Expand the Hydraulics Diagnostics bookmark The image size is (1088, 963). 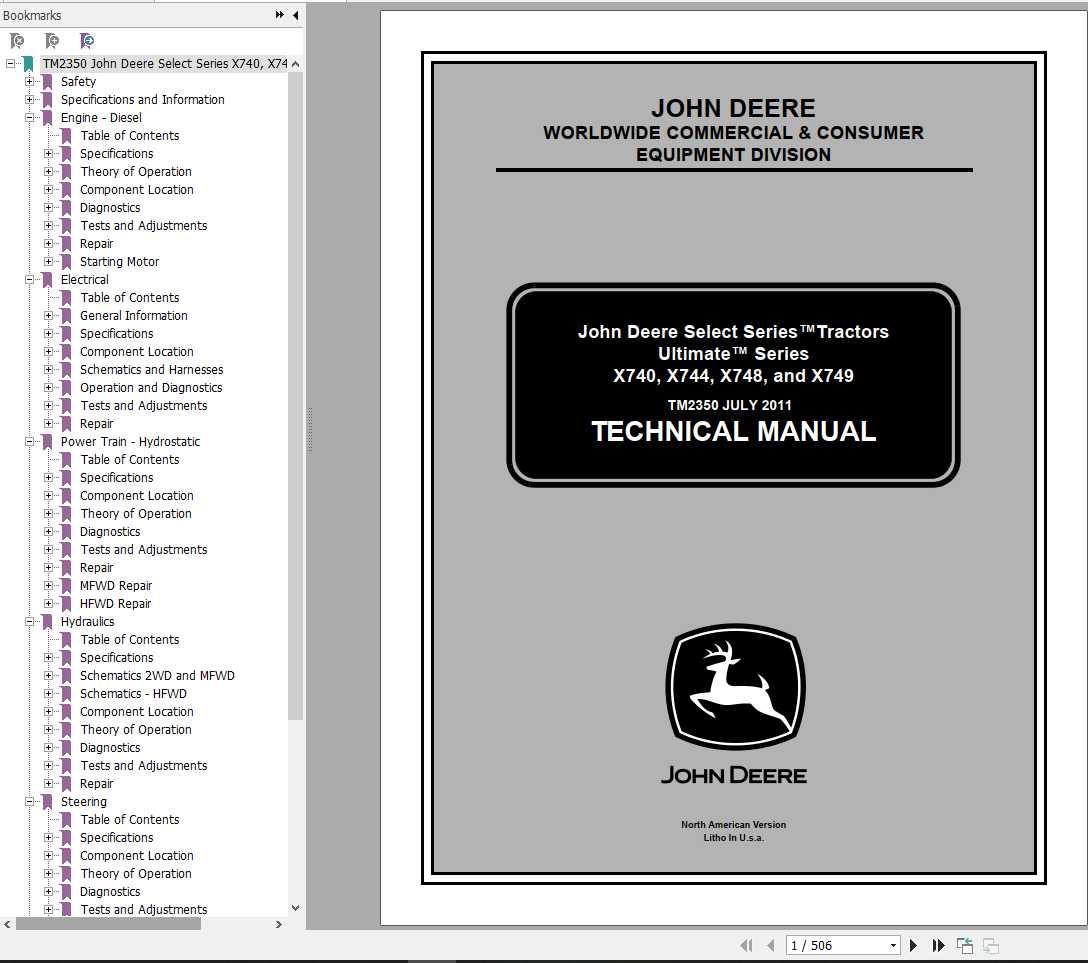pos(49,747)
